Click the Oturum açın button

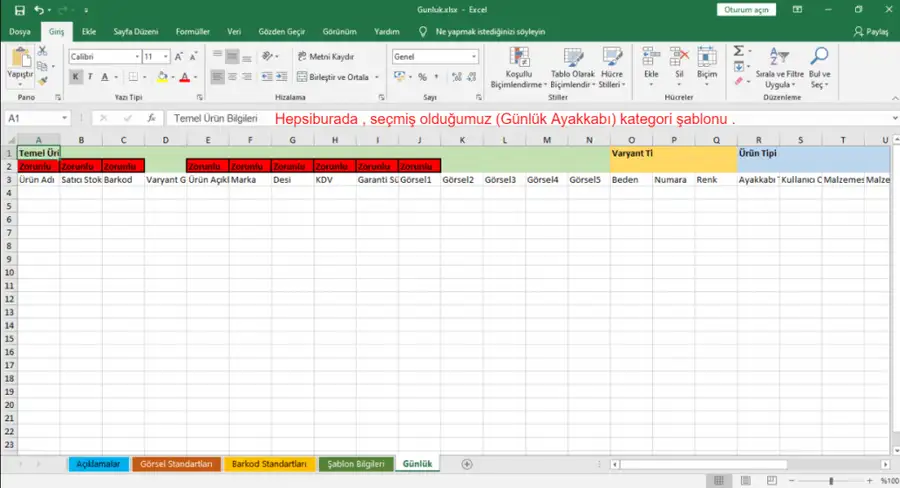coord(746,10)
